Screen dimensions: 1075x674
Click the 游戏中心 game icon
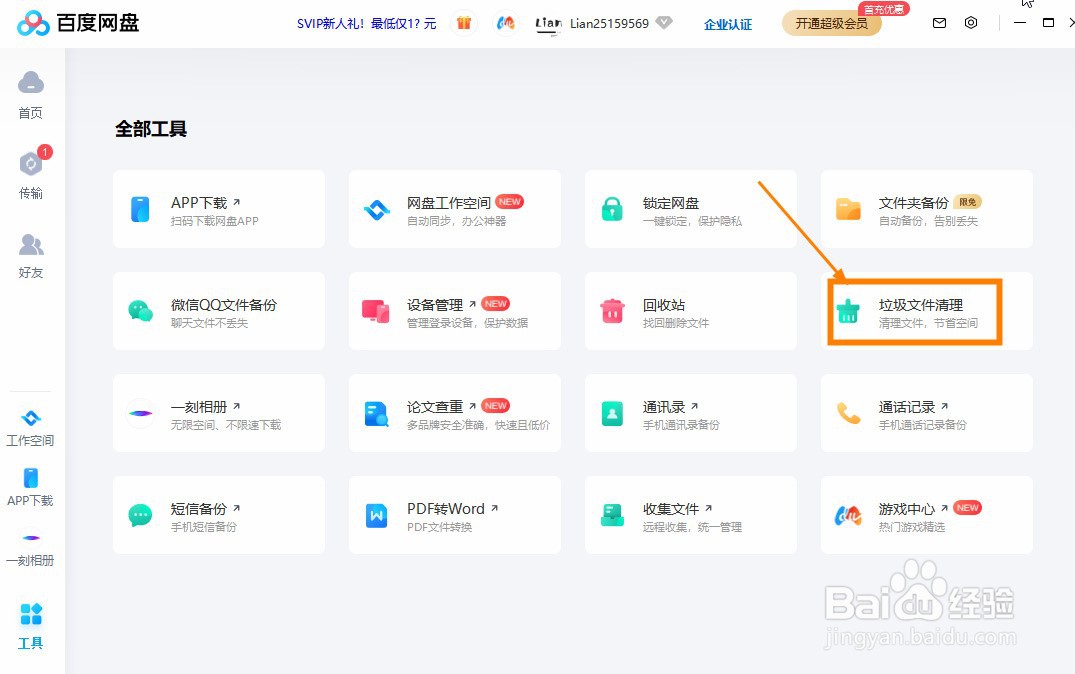click(x=848, y=516)
